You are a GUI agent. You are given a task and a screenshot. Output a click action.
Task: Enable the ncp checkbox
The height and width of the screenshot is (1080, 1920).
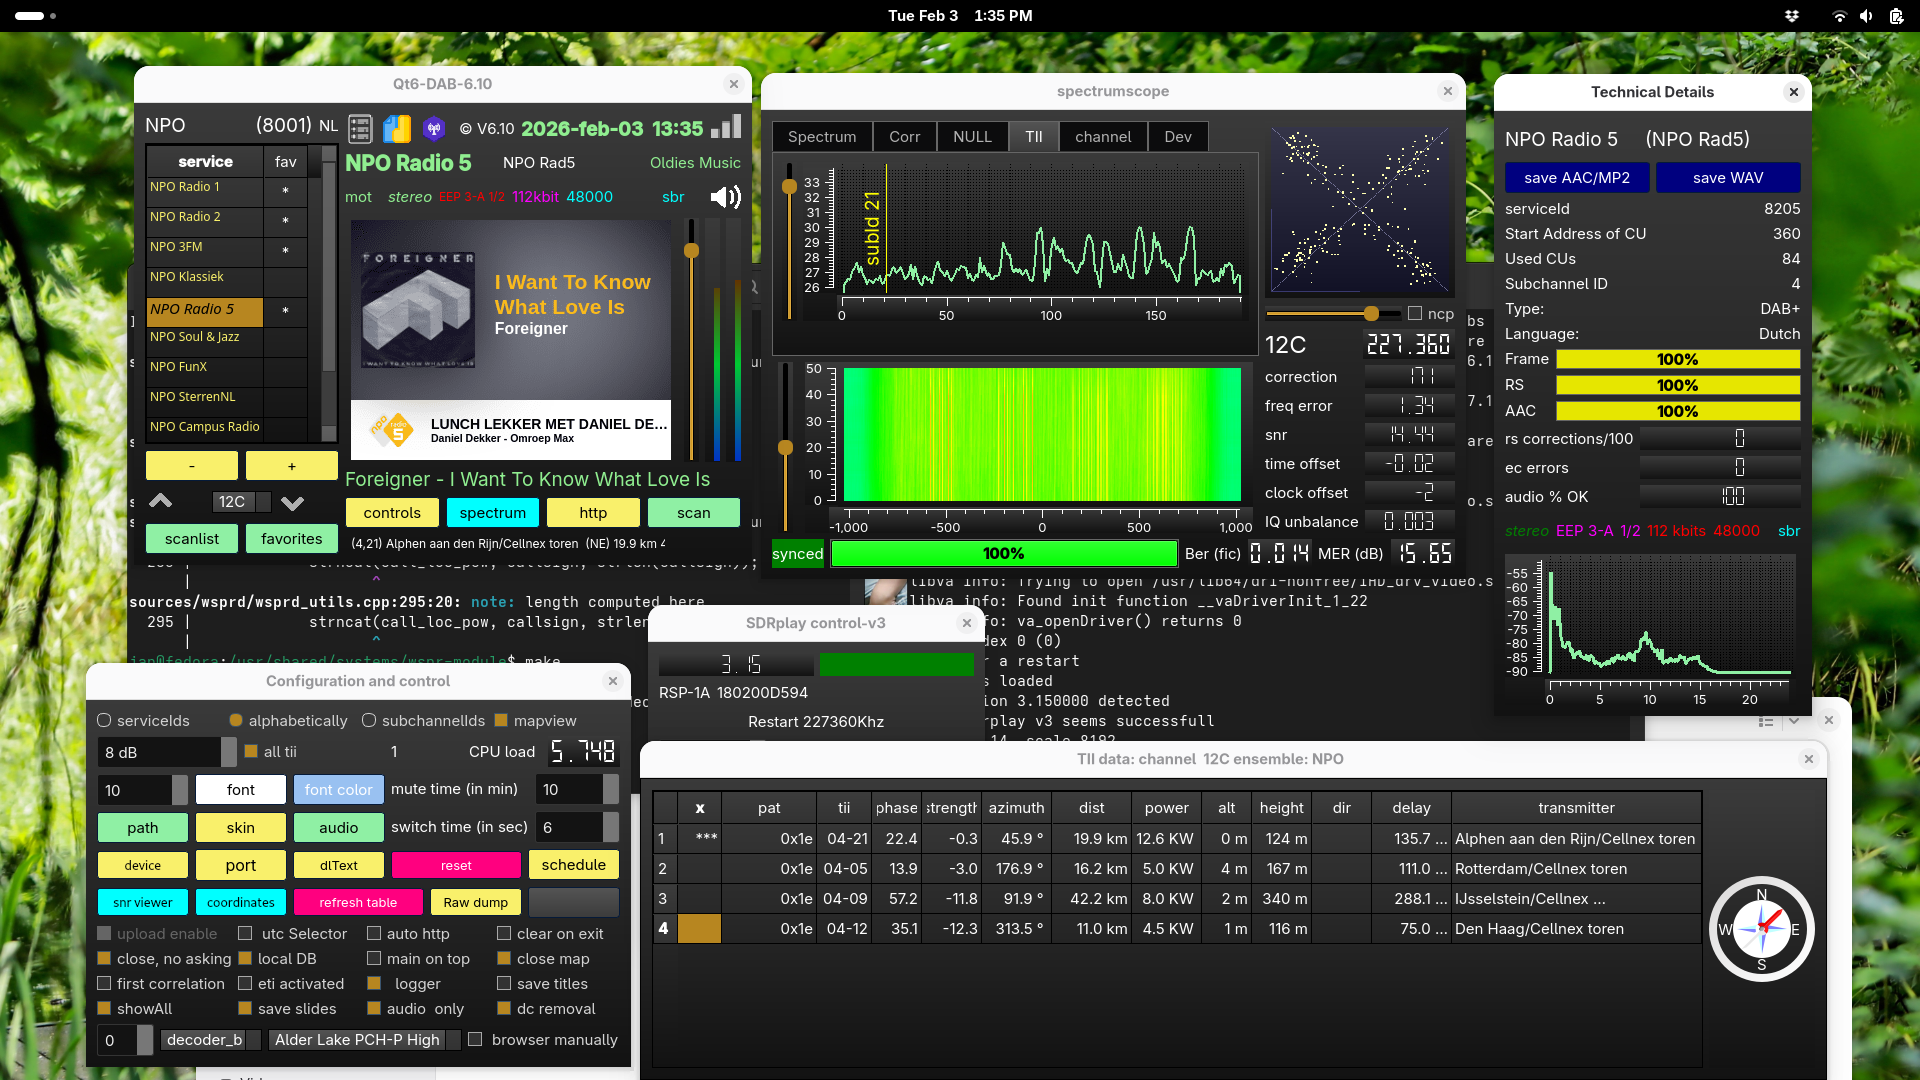pos(1415,314)
